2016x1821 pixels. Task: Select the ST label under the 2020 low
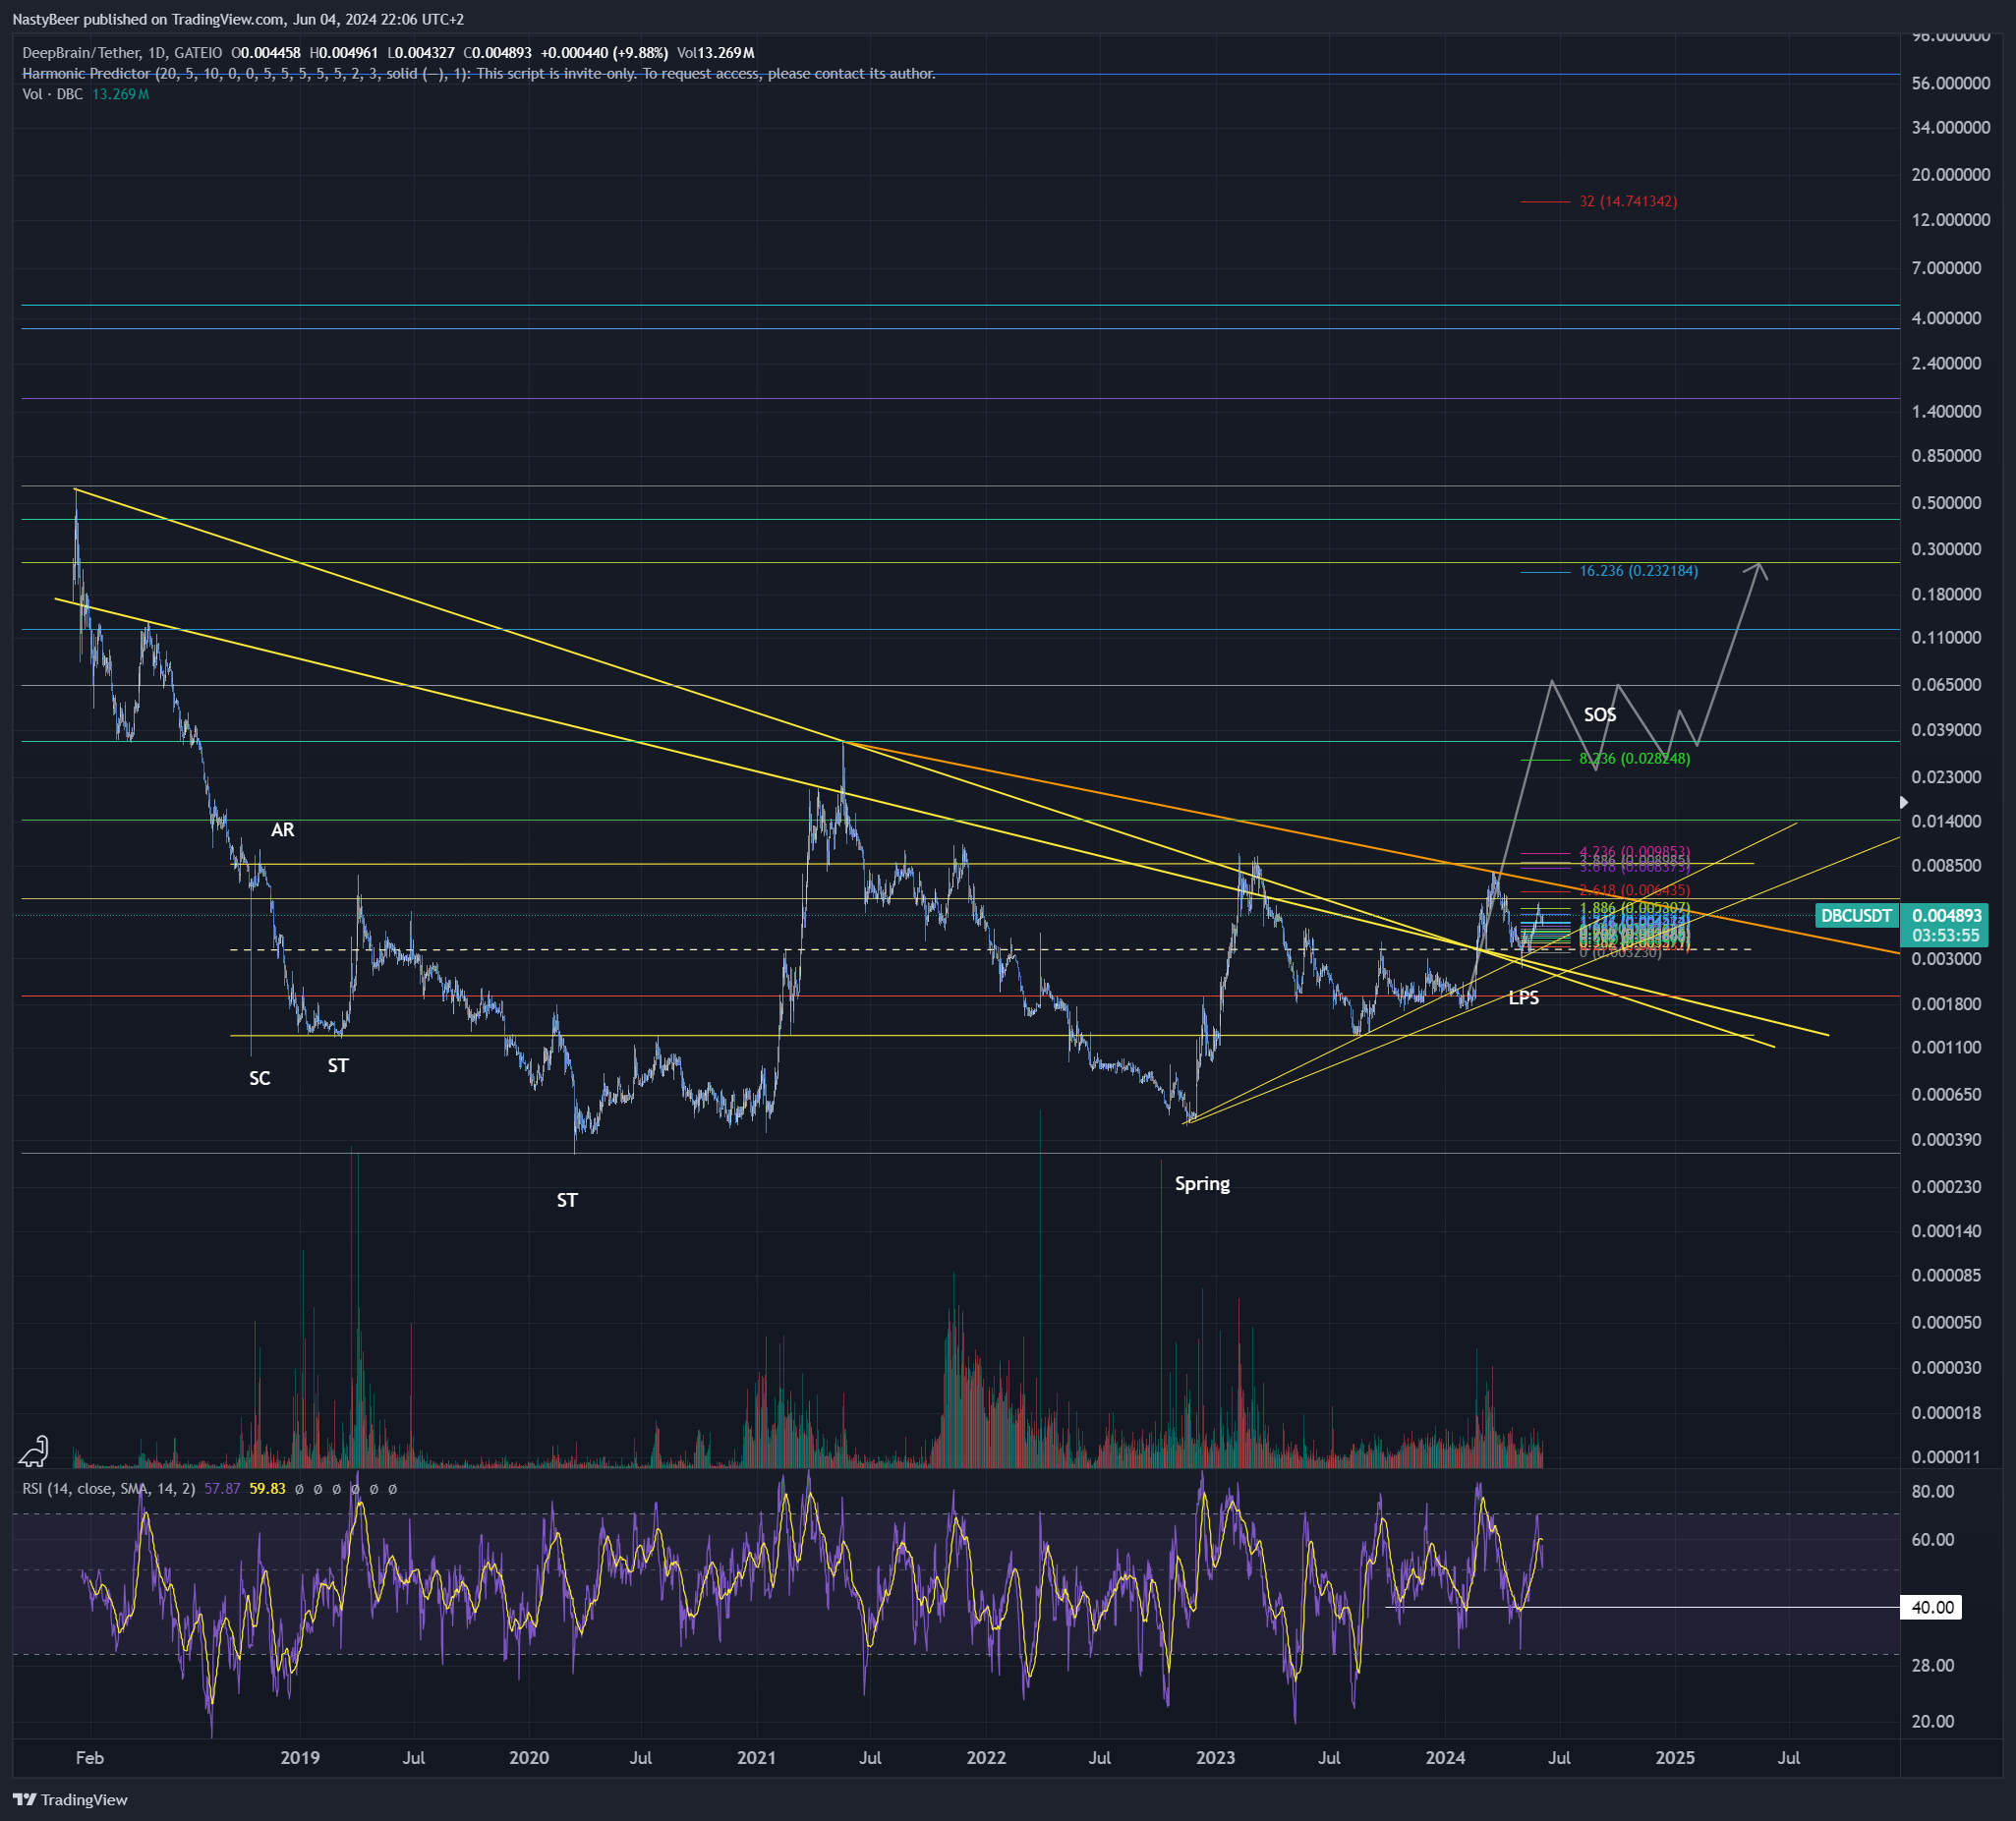tap(567, 1200)
